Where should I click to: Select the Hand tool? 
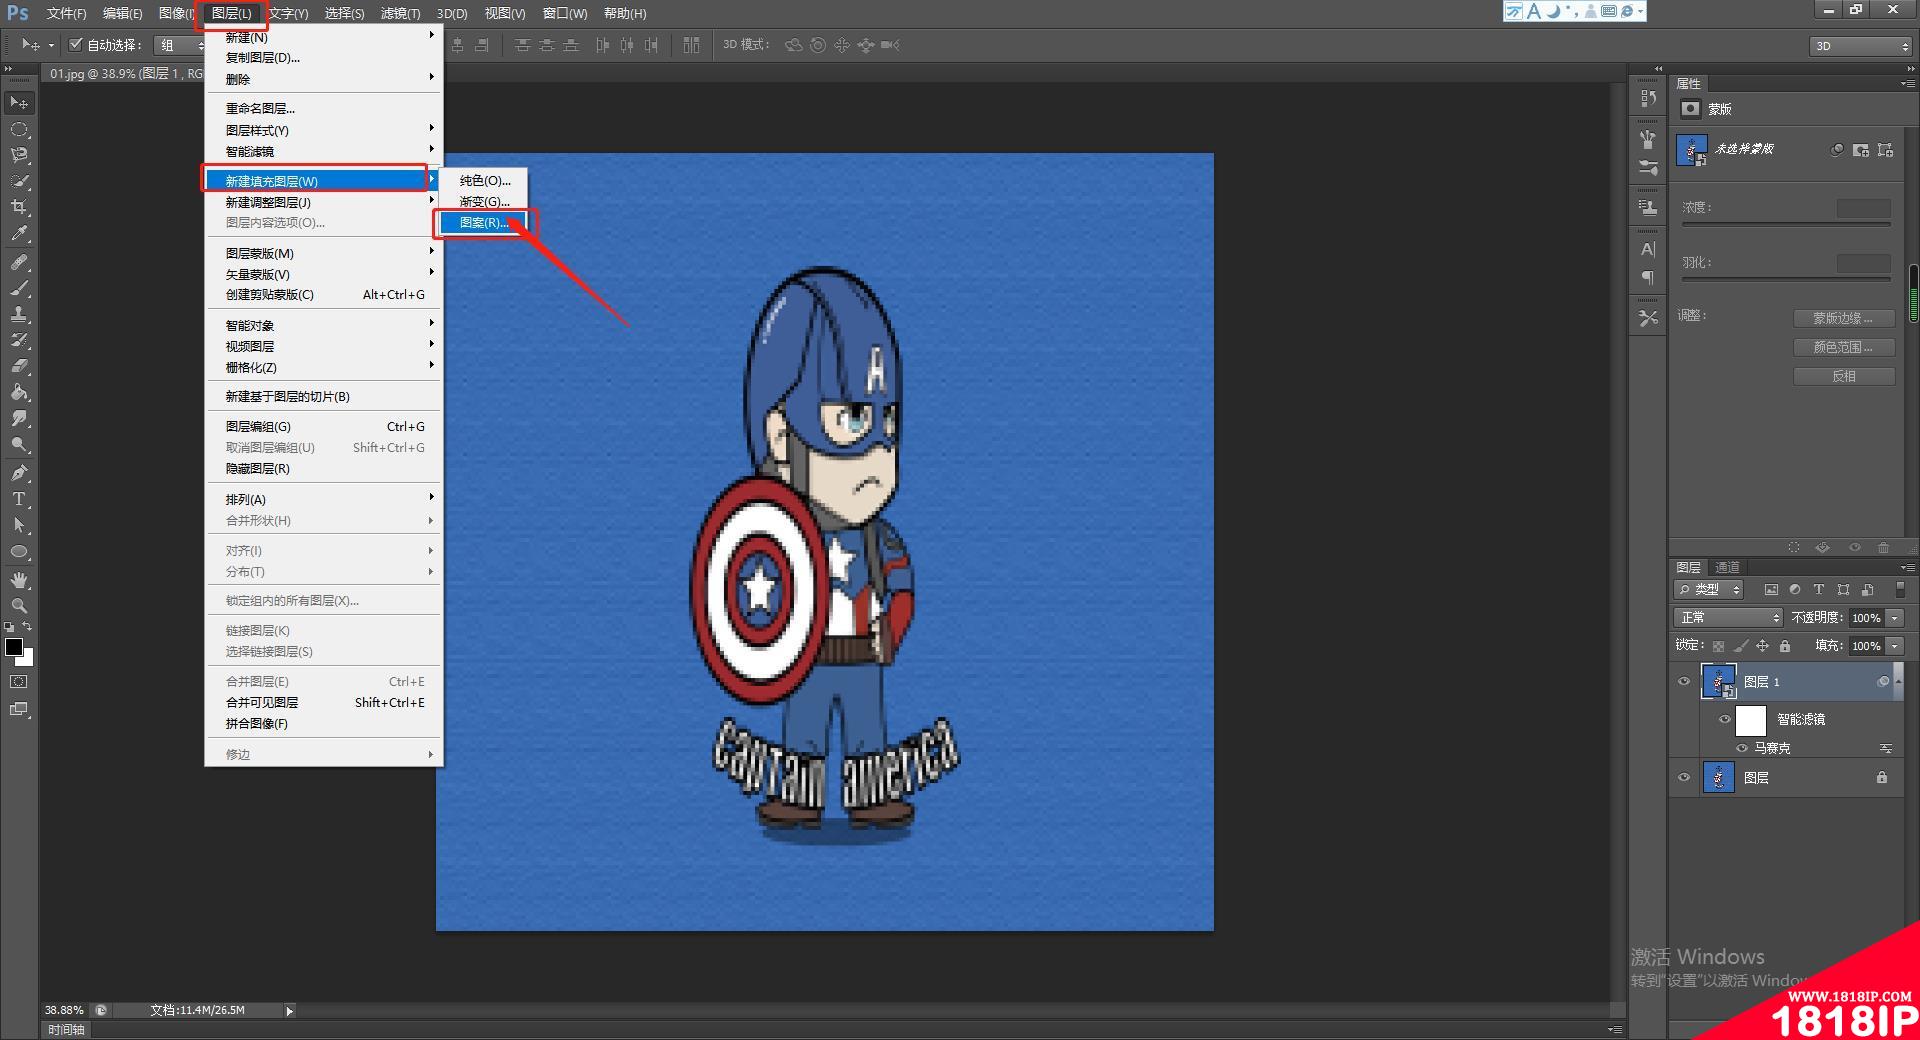click(x=19, y=580)
